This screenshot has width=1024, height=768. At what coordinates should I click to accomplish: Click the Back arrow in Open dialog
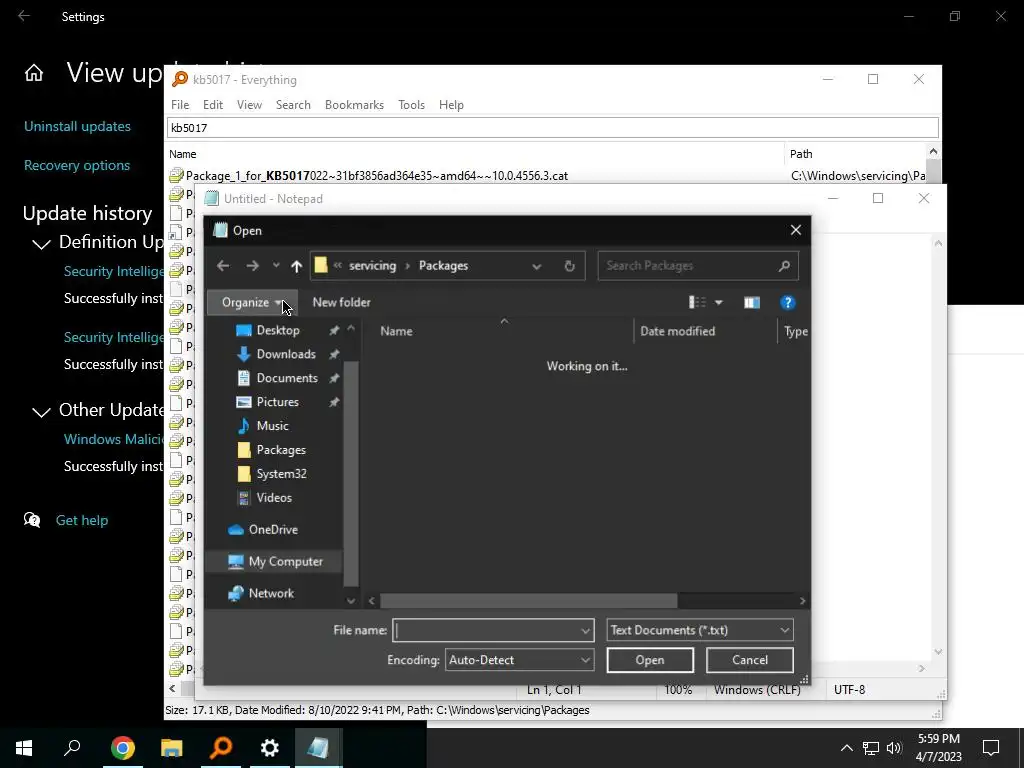point(223,266)
